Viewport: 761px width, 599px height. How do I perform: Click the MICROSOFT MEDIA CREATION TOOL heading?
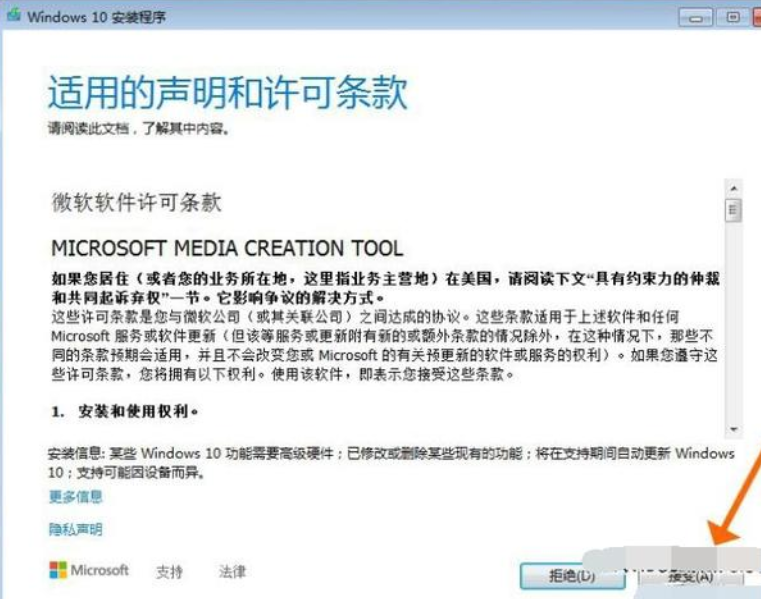(227, 248)
